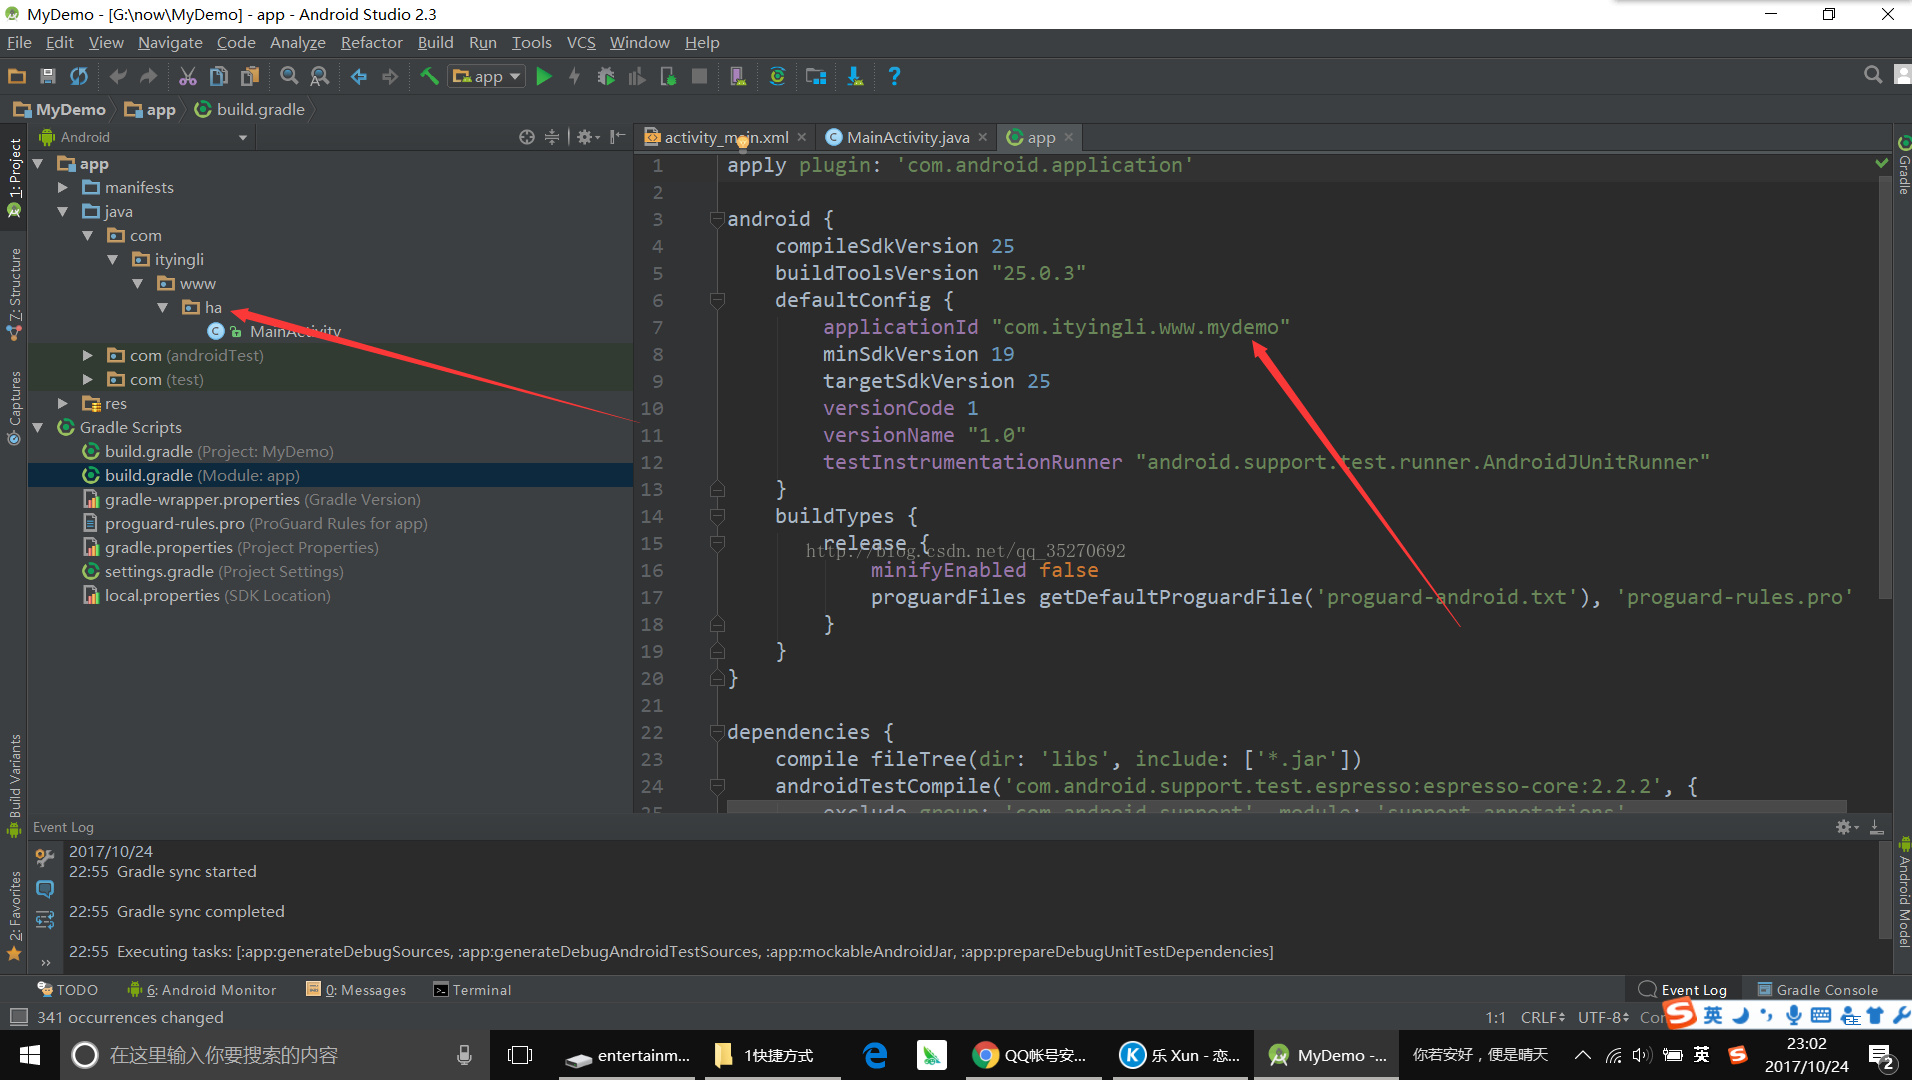1912x1080 pixels.
Task: Save all files with floppy disk icon
Action: pos(47,76)
